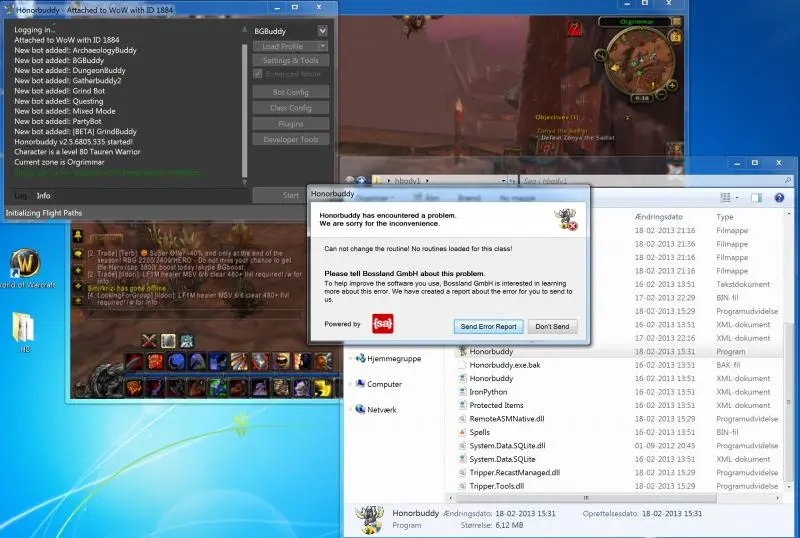This screenshot has width=800, height=538.
Task: Click the Honorbuddy log scrollbar
Action: click(245, 100)
